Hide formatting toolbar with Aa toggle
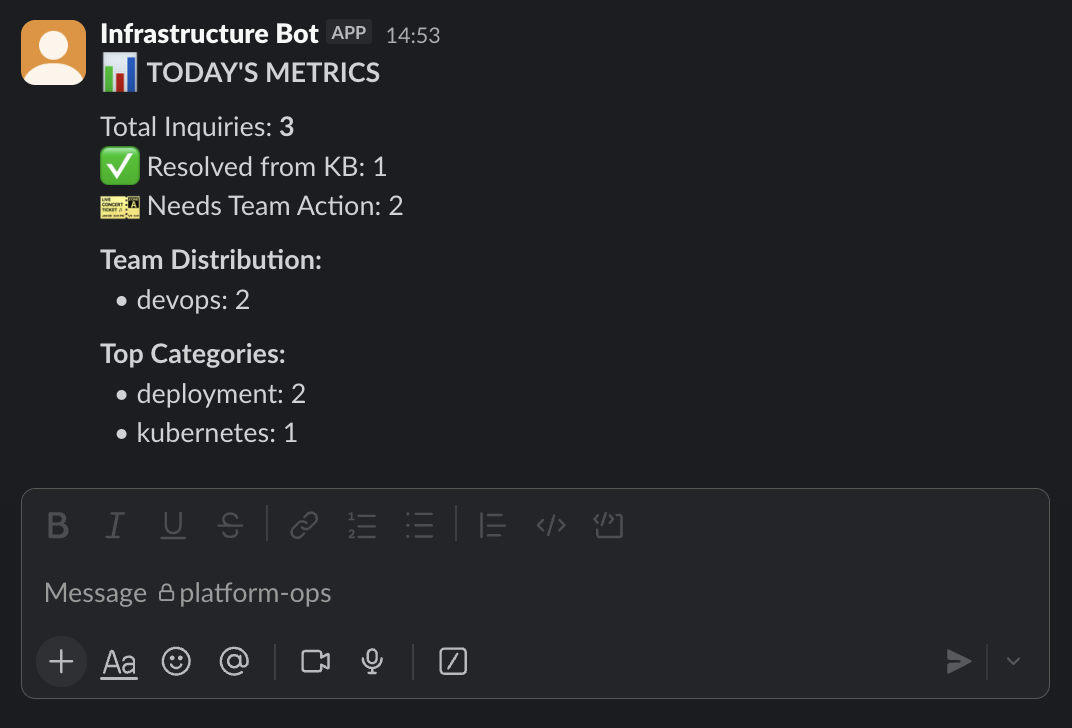 [118, 661]
